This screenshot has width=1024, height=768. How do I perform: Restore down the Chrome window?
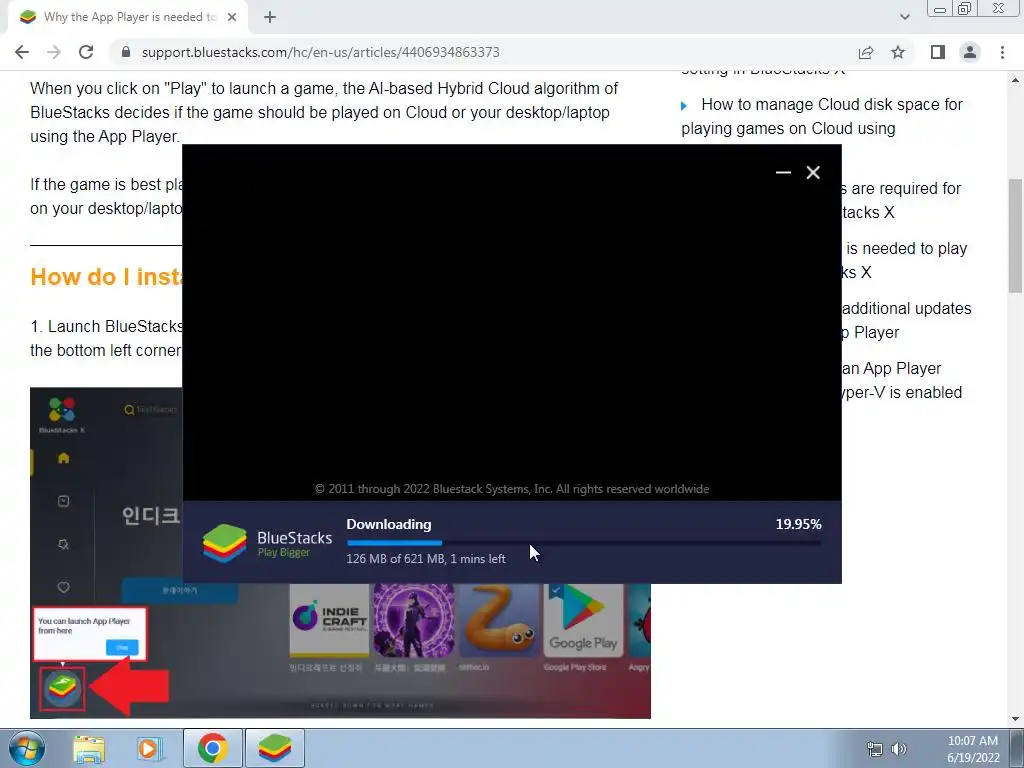click(x=964, y=8)
